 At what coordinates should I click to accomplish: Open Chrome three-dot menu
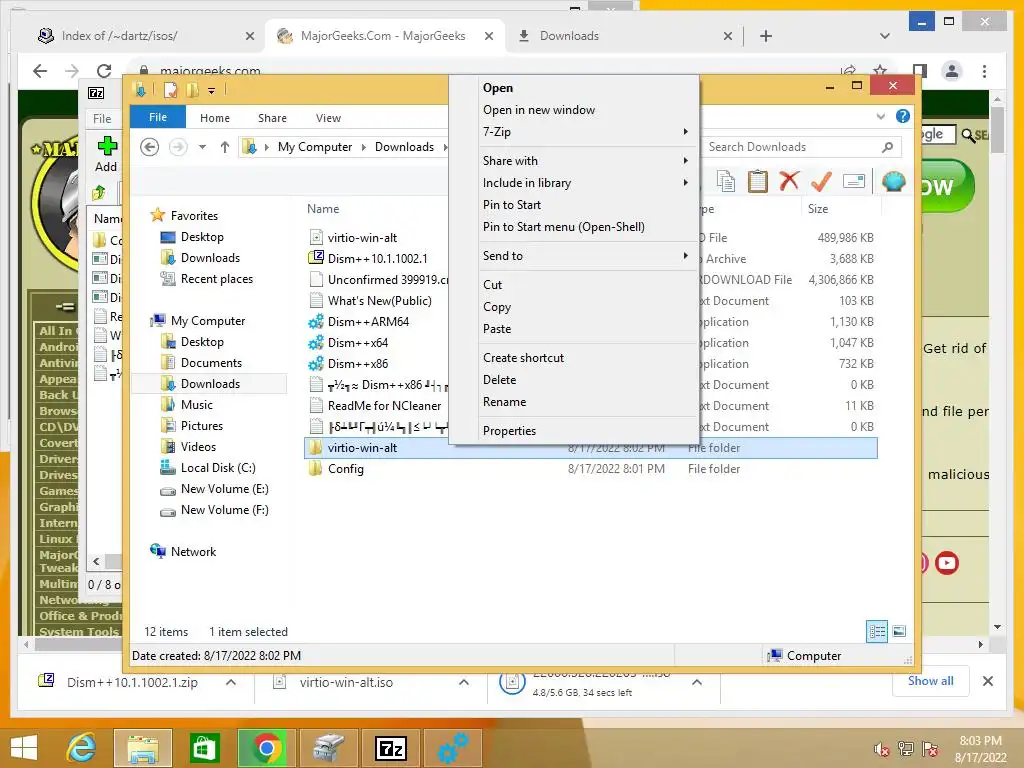[x=984, y=71]
